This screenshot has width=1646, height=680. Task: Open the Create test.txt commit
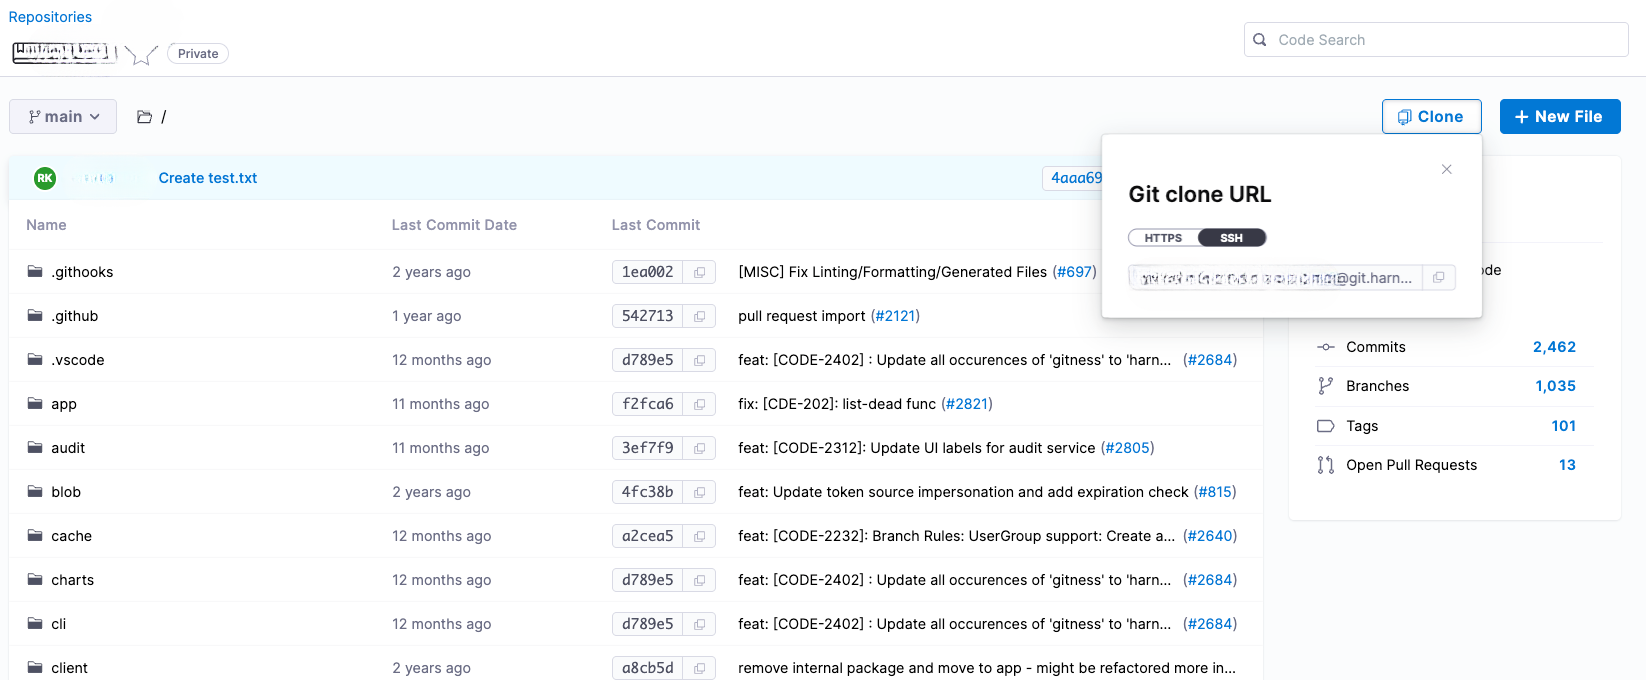208,178
